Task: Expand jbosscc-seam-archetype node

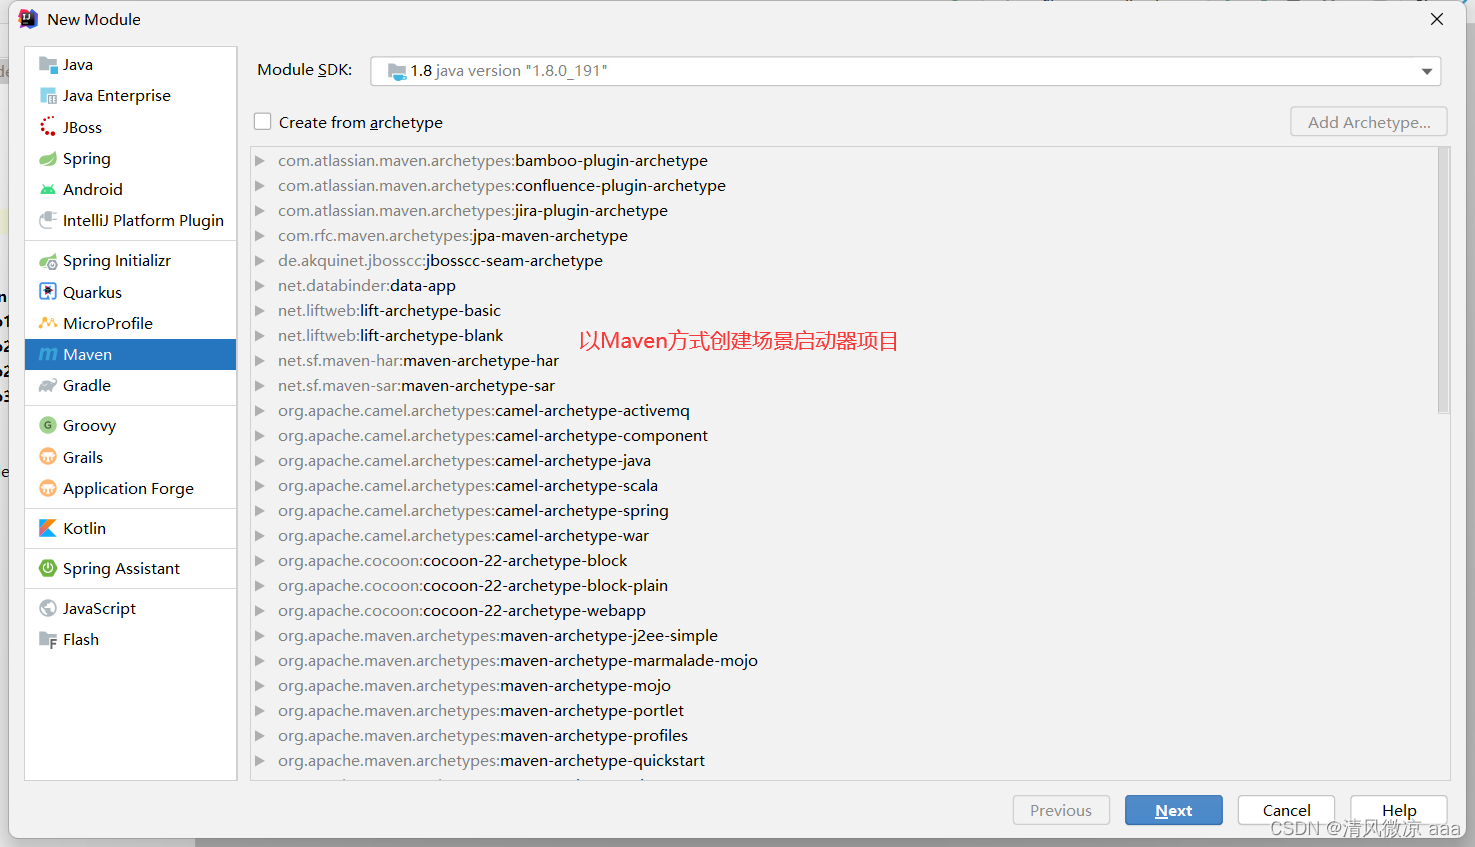Action: (260, 260)
